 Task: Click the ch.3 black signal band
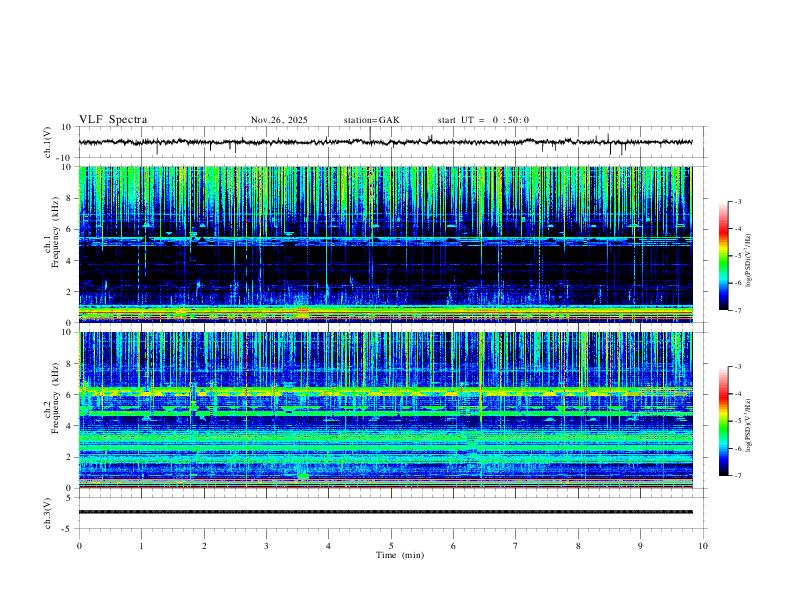pyautogui.click(x=385, y=512)
